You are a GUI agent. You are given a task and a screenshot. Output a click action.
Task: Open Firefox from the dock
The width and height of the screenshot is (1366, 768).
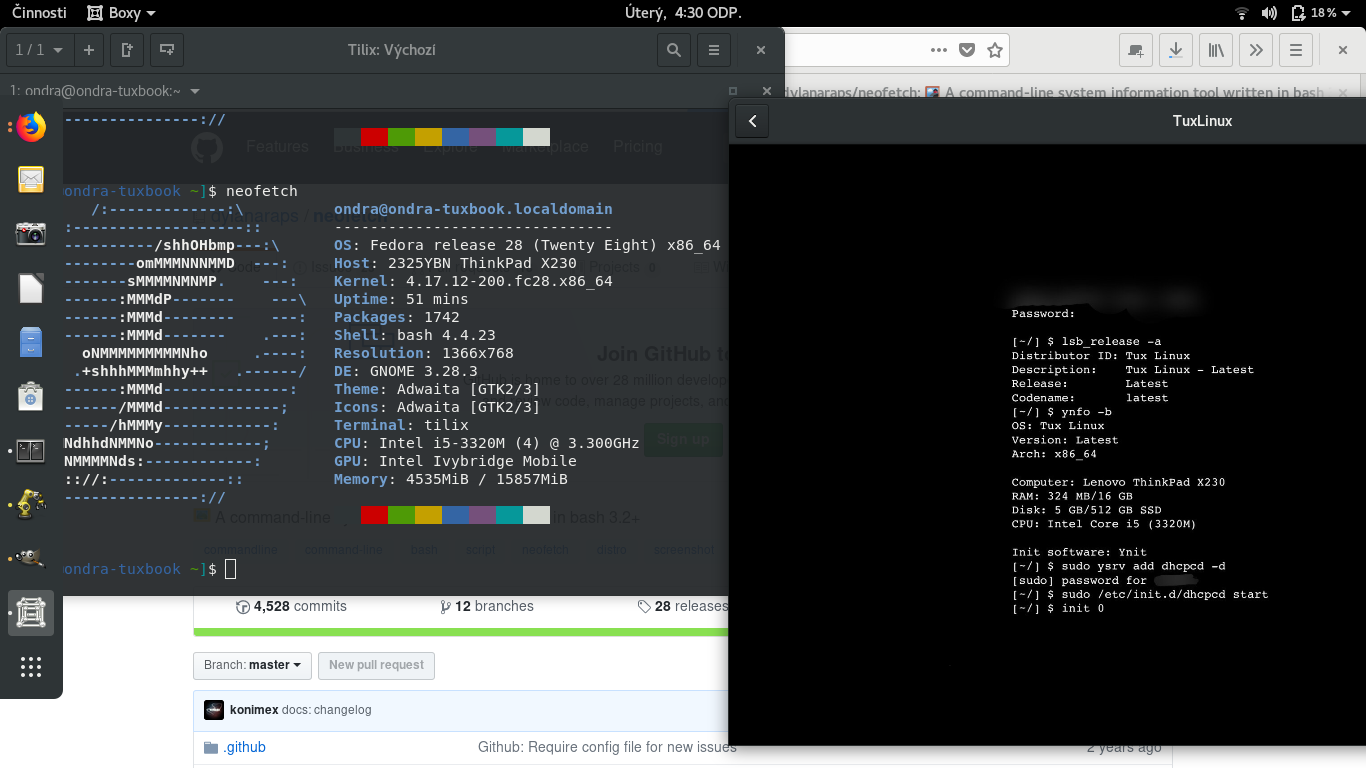point(31,127)
